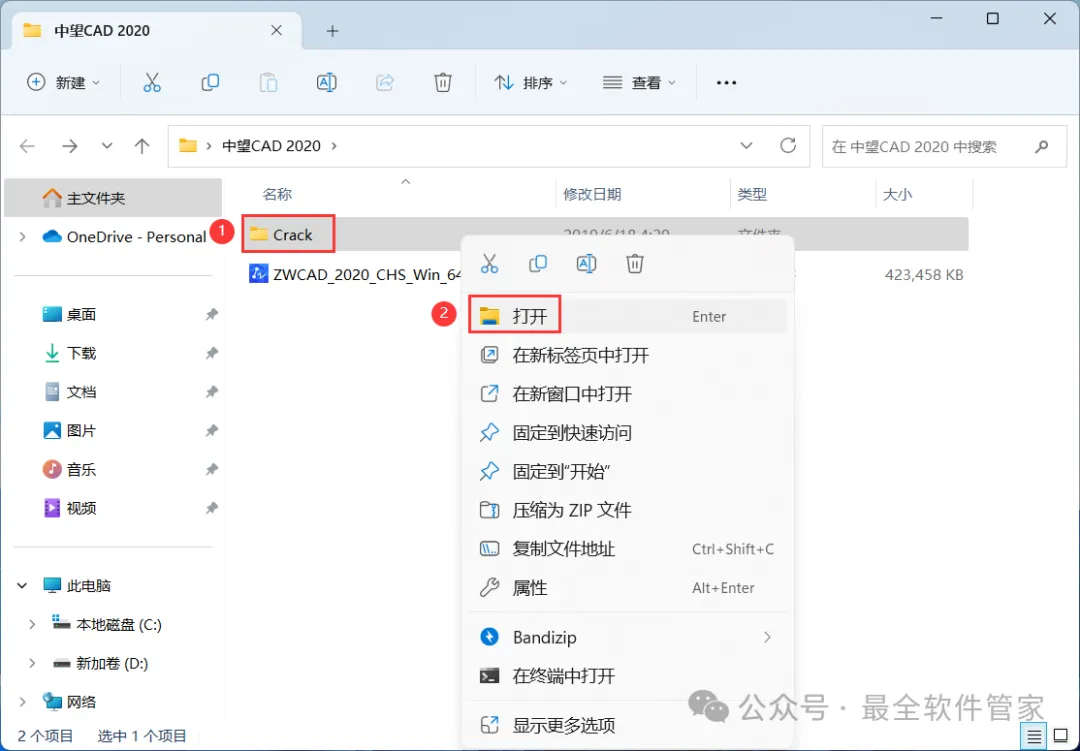This screenshot has height=751, width=1080.
Task: Expand the 网络 tree node
Action: click(22, 702)
